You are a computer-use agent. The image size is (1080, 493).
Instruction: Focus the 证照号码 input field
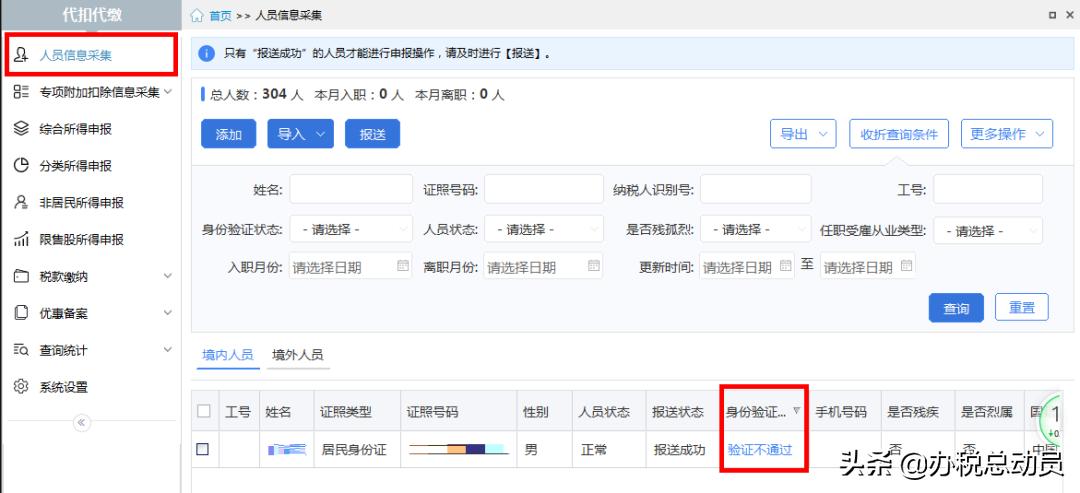(544, 189)
